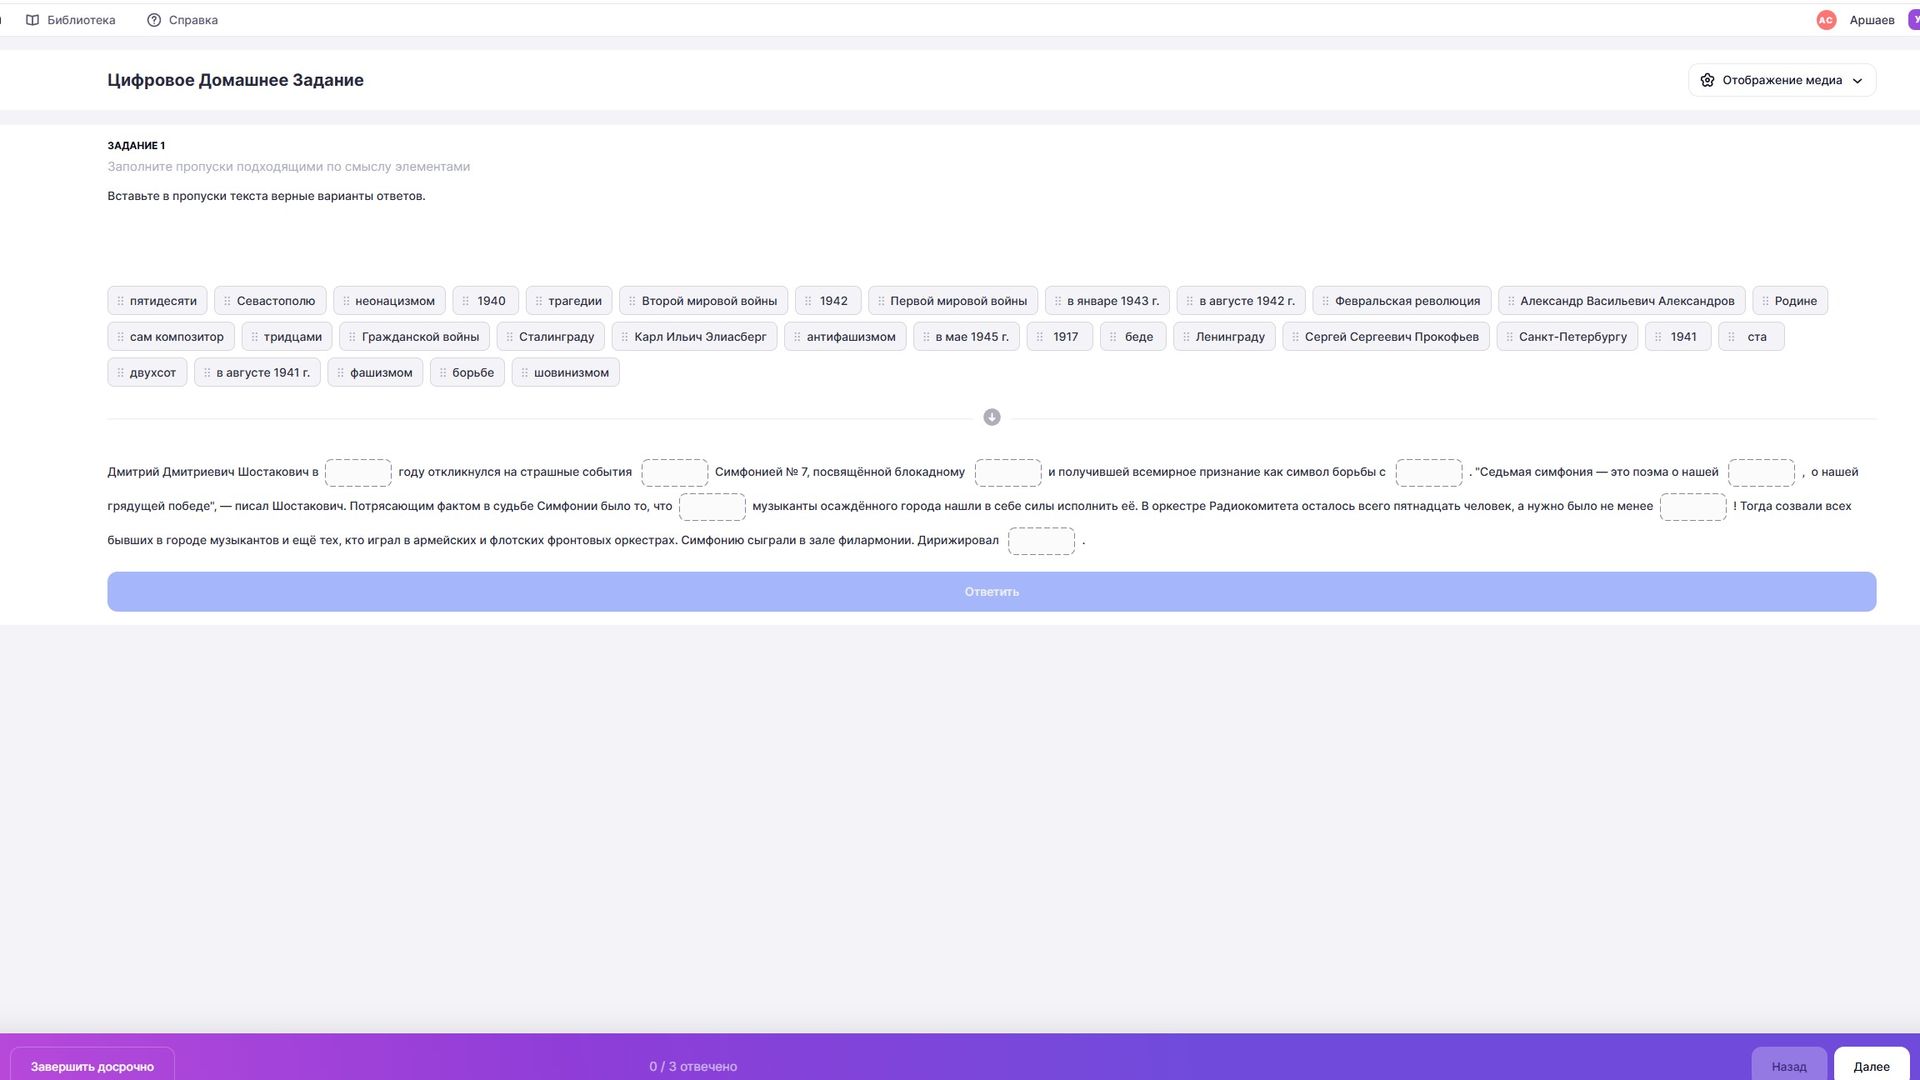Proceed with the Далее button
Image resolution: width=1920 pixels, height=1080 pixels.
click(1871, 1066)
